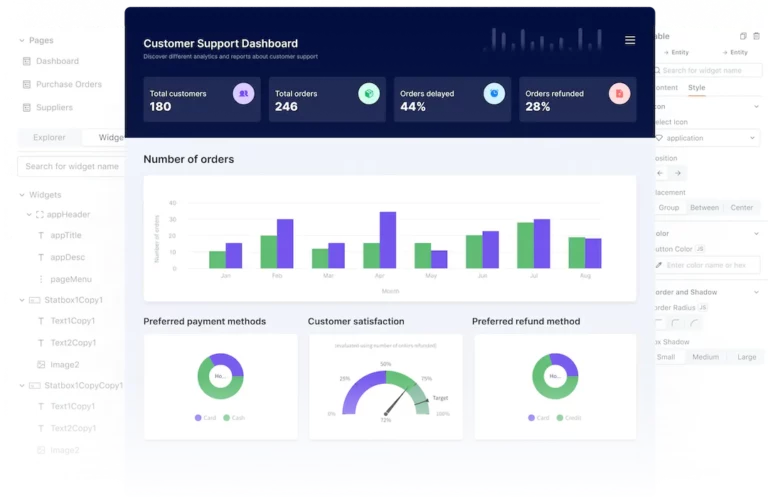This screenshot has width=768, height=501.
Task: Select Medium box shadow option
Action: click(x=705, y=357)
